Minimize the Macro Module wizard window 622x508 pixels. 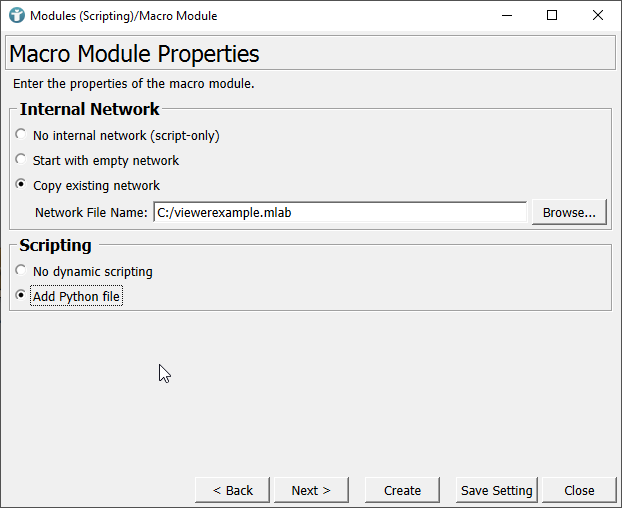506,15
